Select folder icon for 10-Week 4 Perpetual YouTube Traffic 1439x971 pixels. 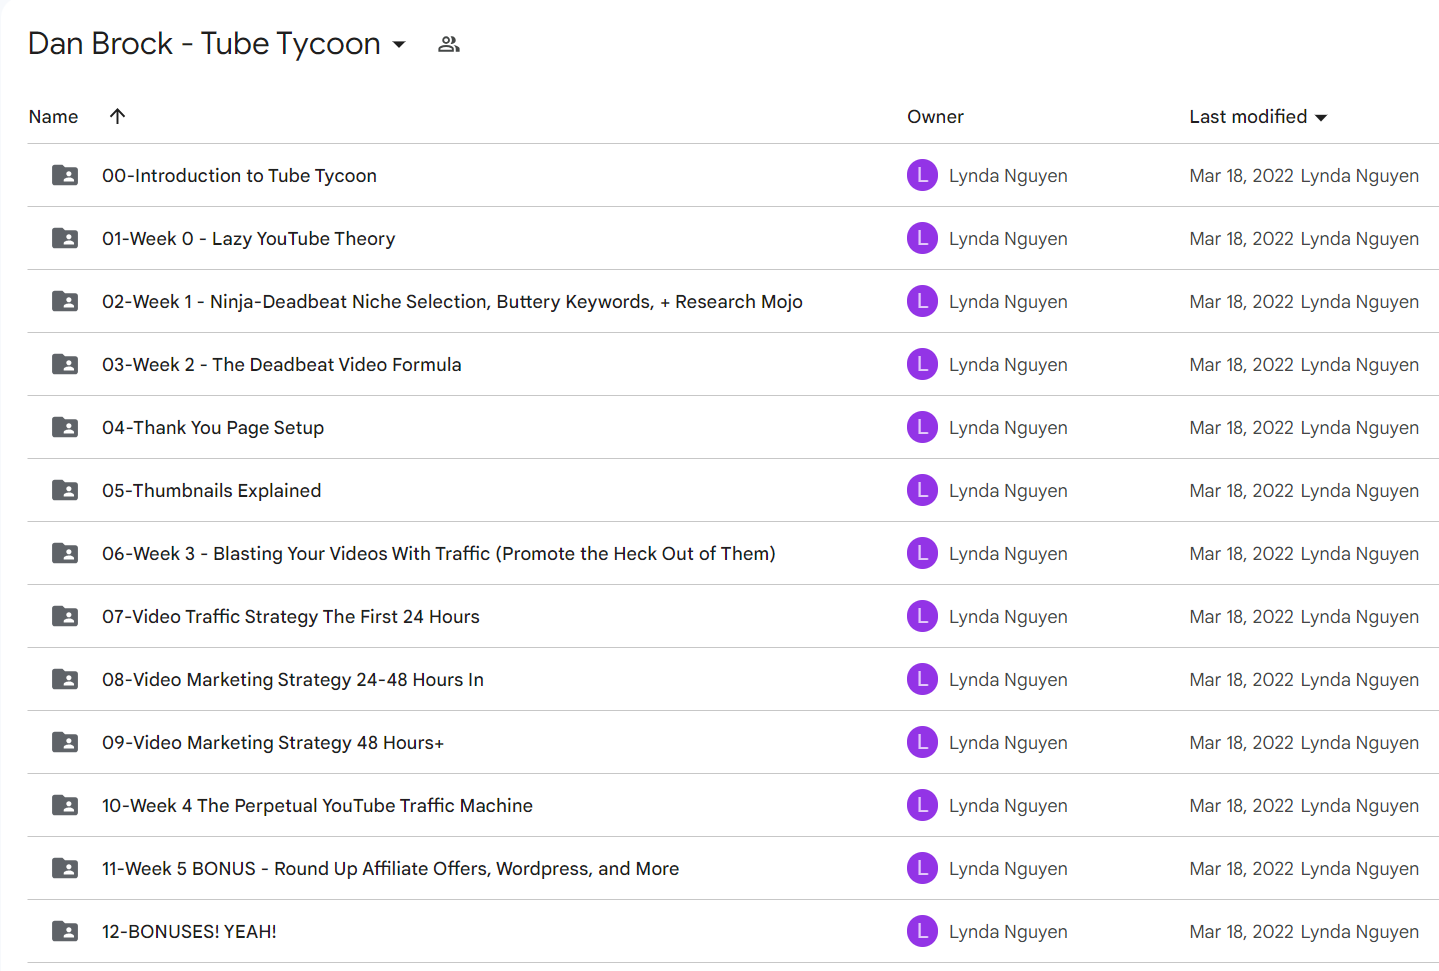coord(65,805)
